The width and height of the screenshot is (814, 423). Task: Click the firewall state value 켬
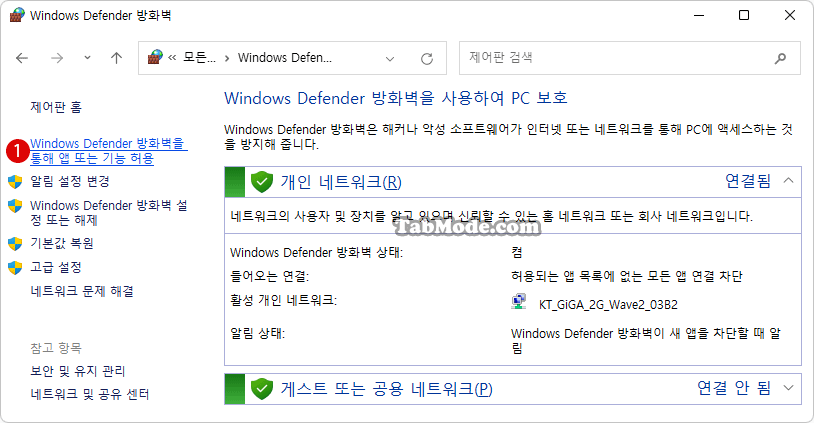tap(517, 253)
